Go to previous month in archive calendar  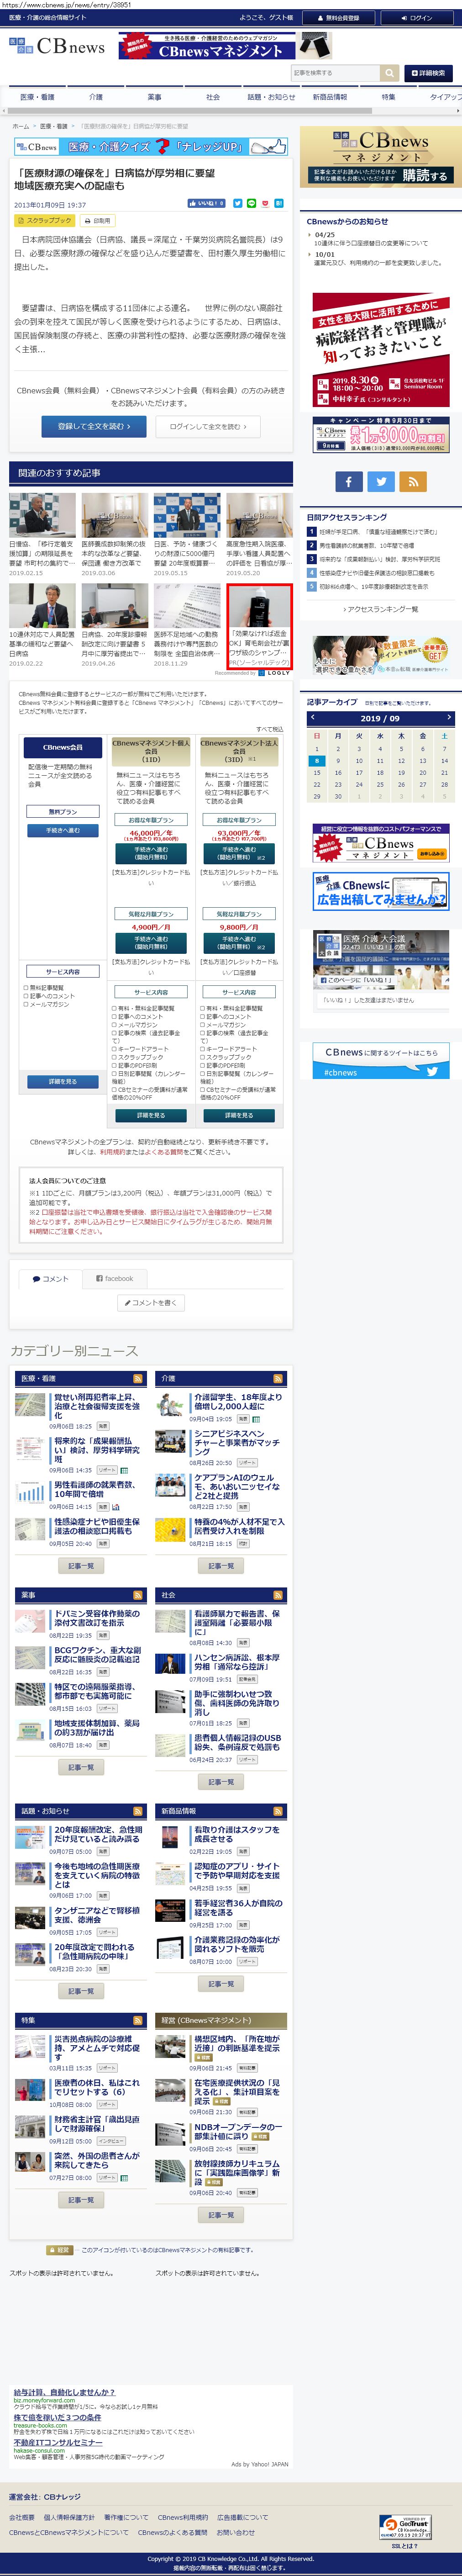point(312,717)
